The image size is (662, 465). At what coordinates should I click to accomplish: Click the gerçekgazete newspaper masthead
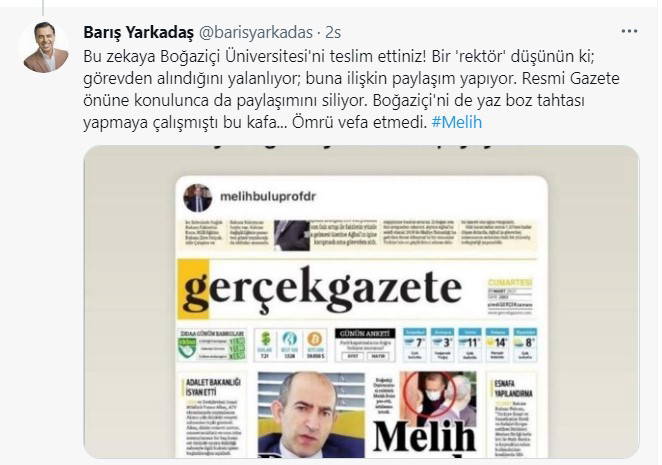tap(323, 288)
